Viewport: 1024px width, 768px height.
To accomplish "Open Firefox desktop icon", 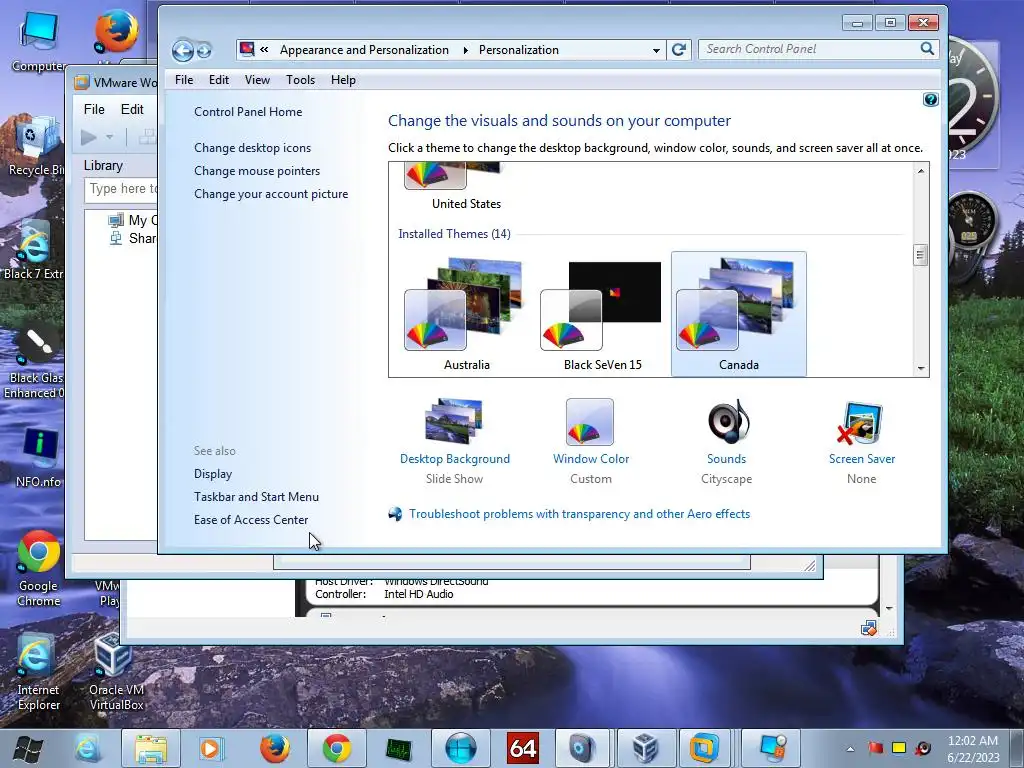I will point(116,31).
